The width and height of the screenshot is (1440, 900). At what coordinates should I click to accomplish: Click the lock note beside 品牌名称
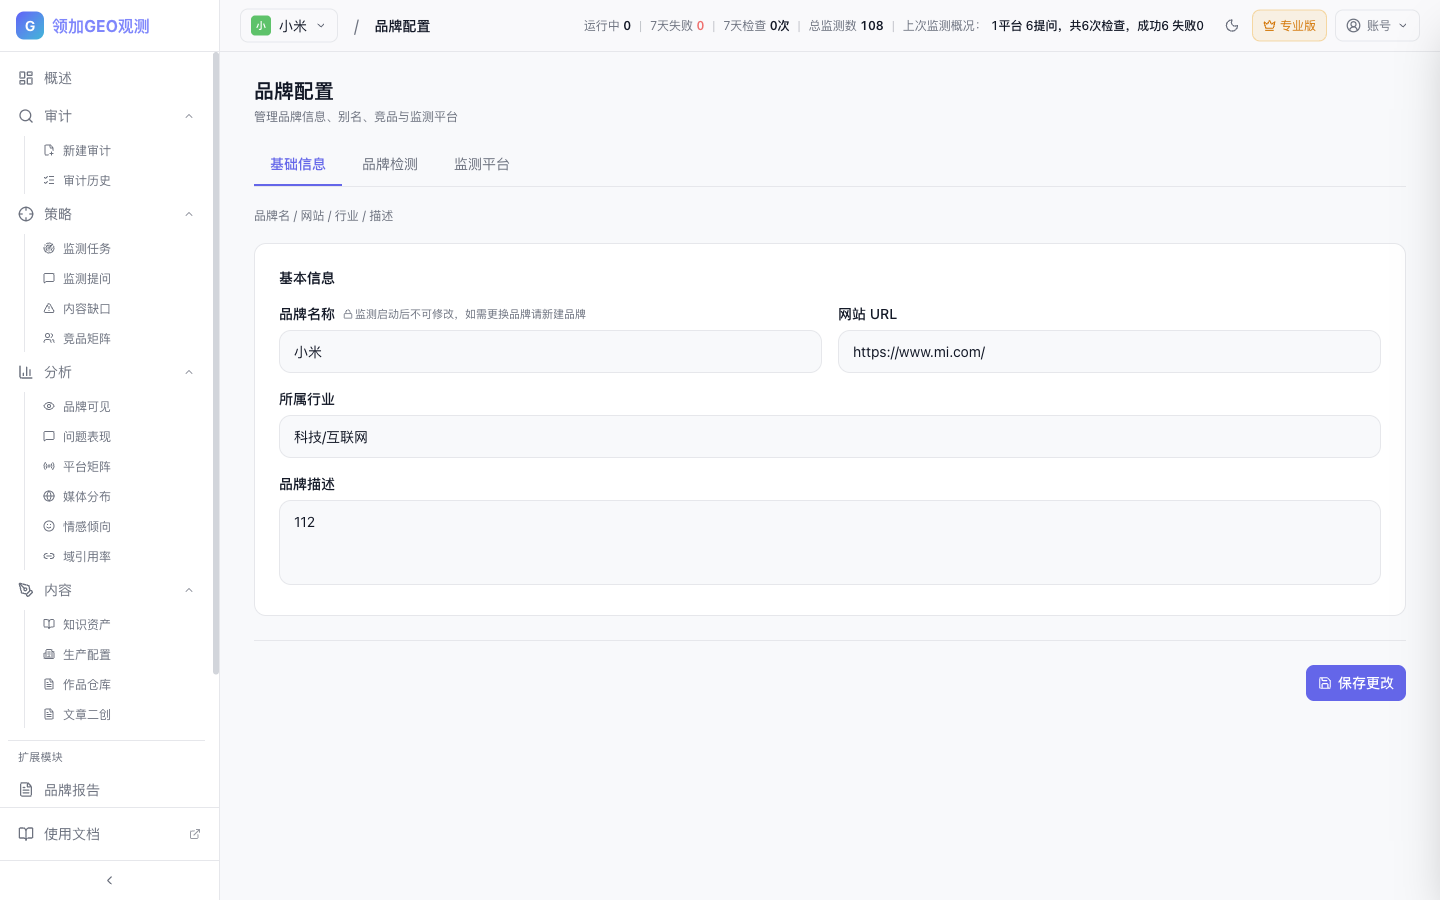(x=464, y=314)
